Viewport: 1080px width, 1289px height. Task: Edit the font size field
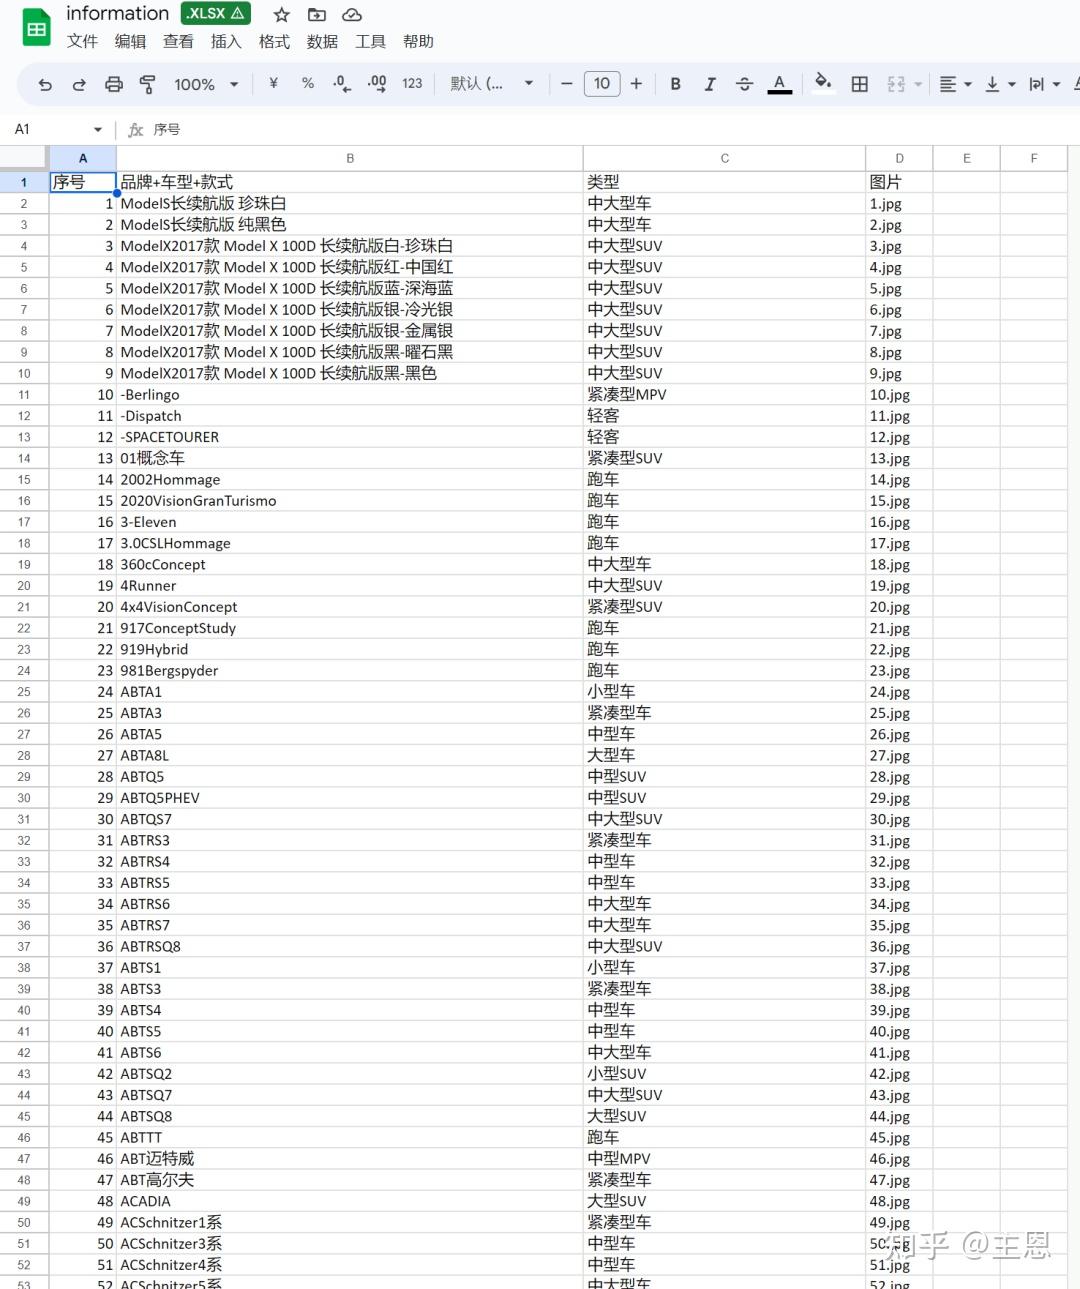pos(602,84)
